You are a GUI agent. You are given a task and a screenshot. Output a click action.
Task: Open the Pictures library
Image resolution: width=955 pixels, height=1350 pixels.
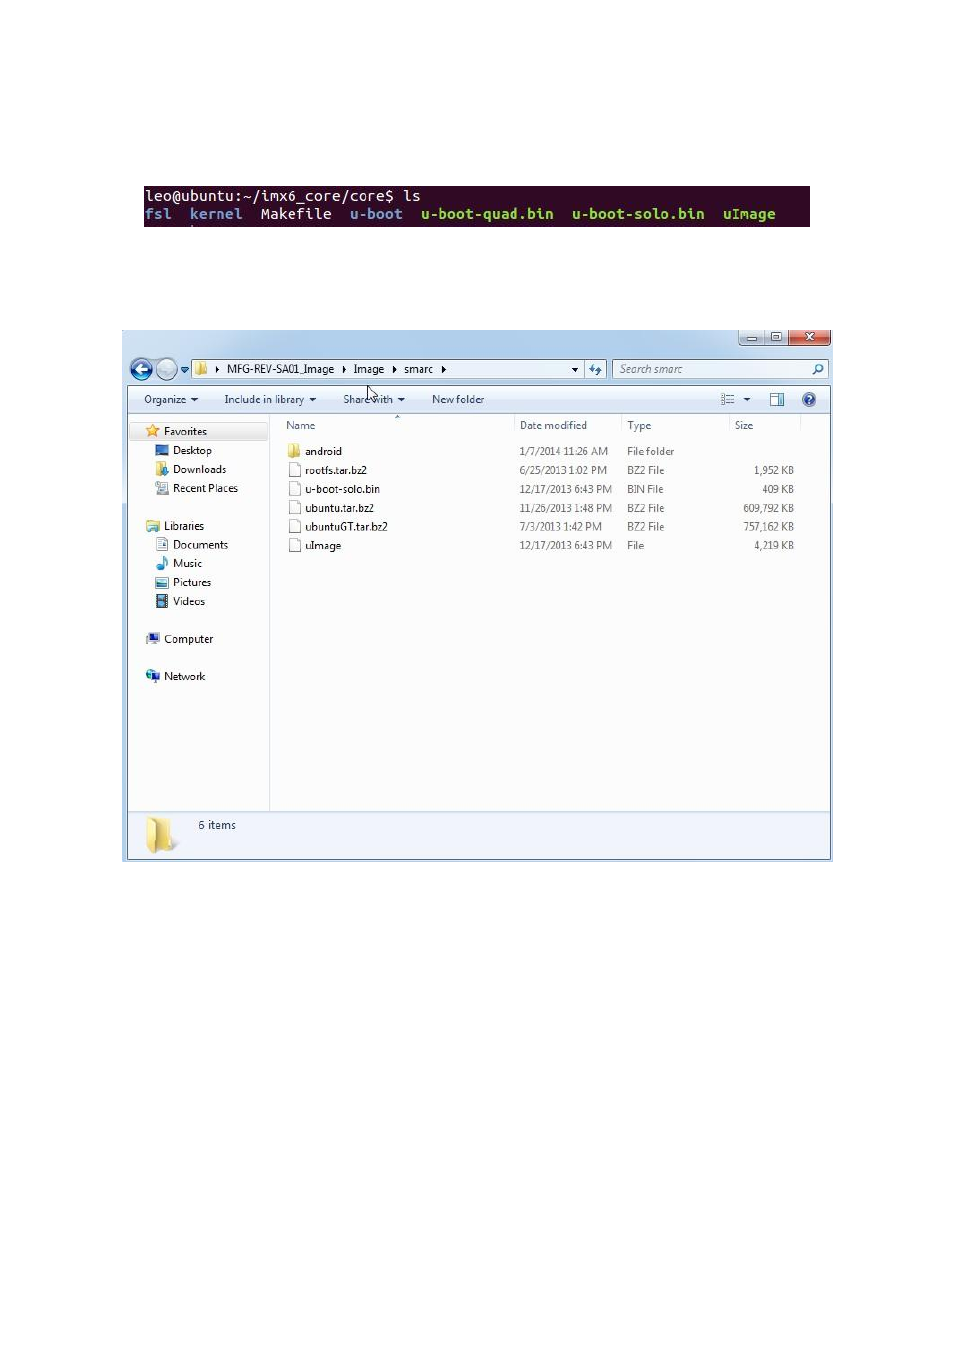[192, 582]
